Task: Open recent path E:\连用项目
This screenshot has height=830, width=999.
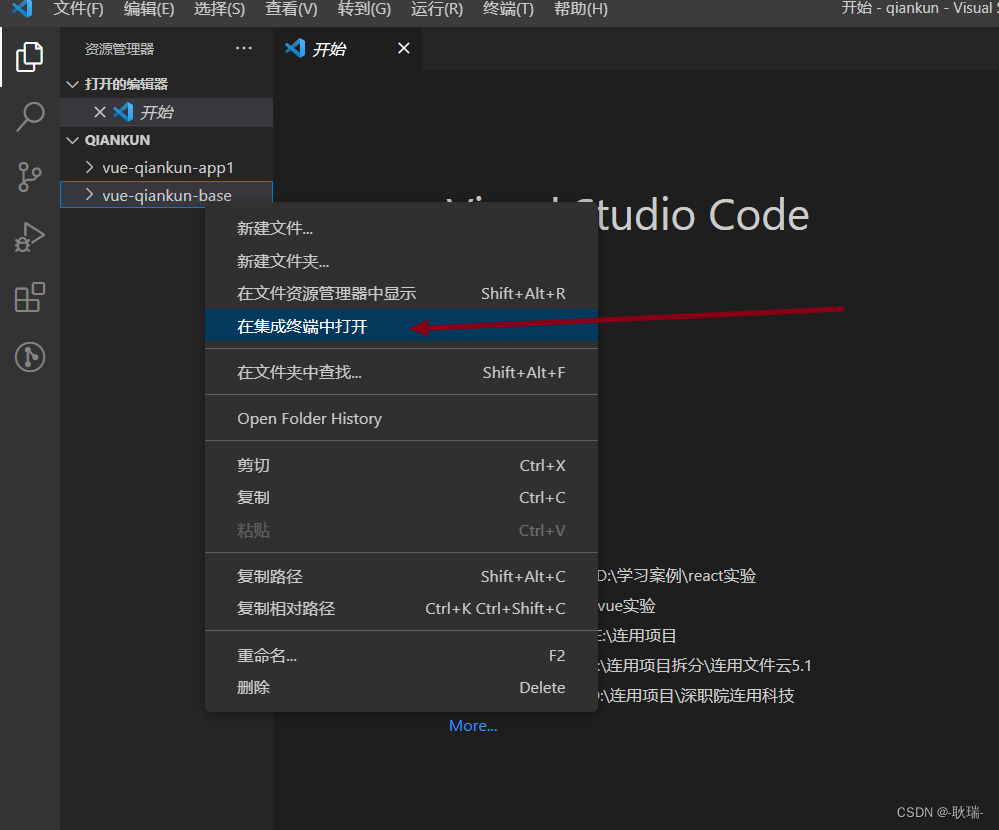Action: [637, 636]
